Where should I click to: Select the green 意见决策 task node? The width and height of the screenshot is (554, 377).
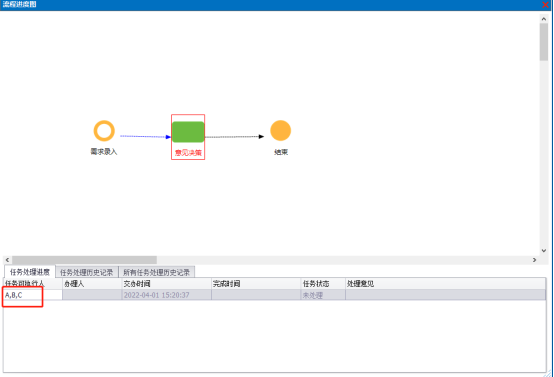(x=188, y=132)
